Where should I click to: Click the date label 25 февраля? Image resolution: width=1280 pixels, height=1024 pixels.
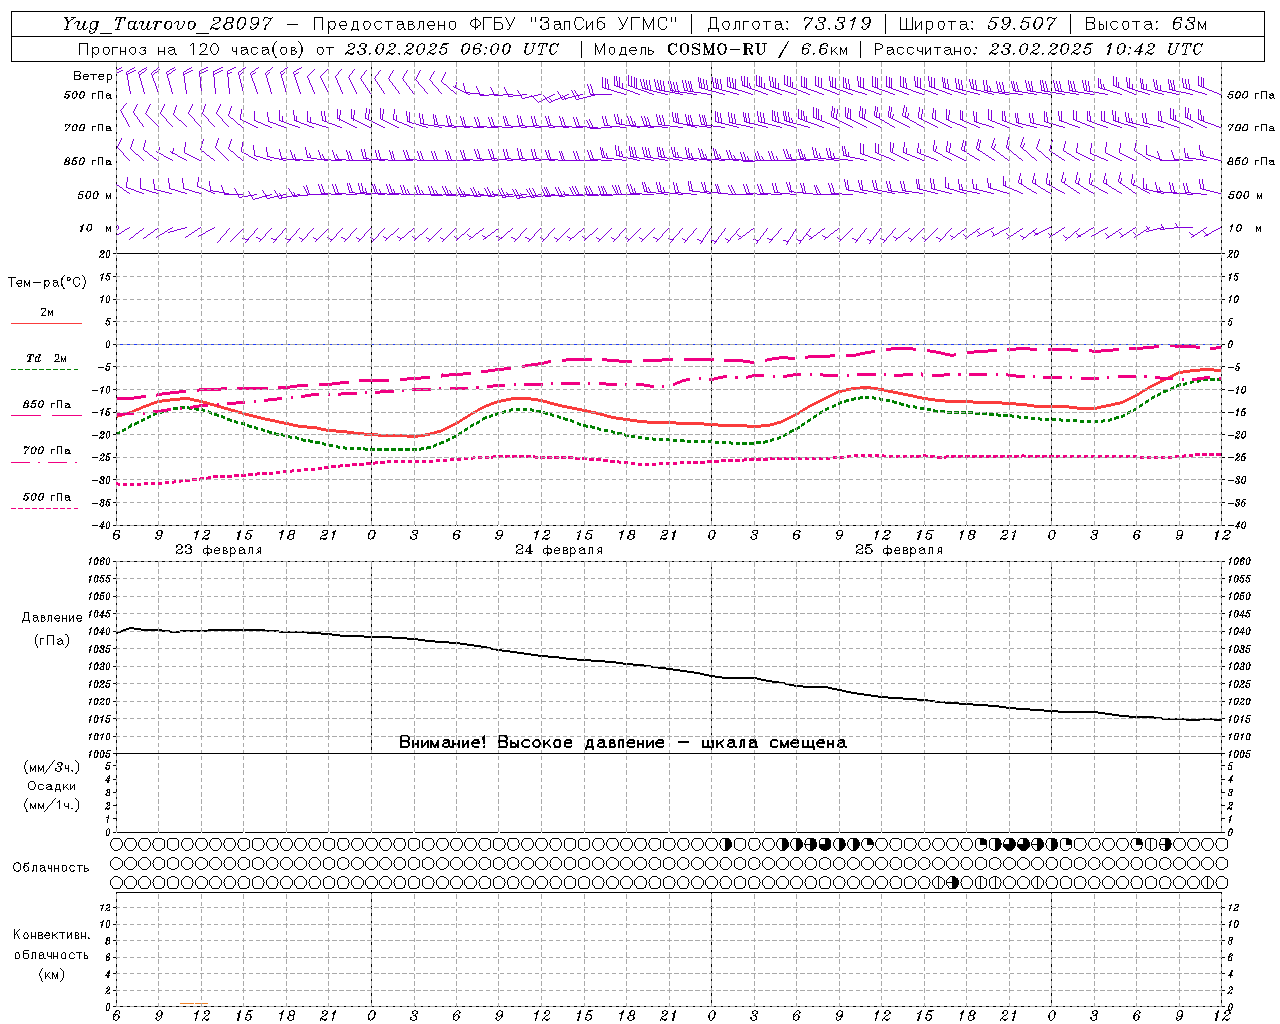(899, 550)
